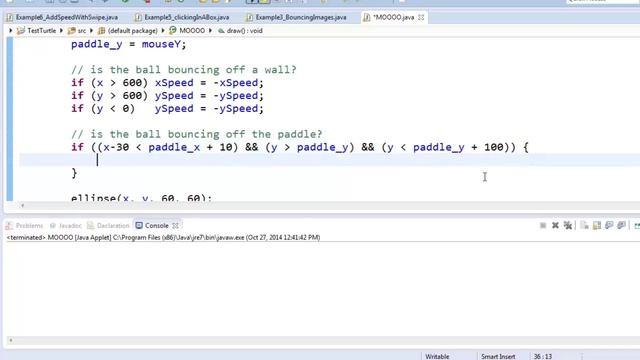Expand breadcrumb arrow after TestTurtle
Screen dimensions: 640x360
point(61,31)
